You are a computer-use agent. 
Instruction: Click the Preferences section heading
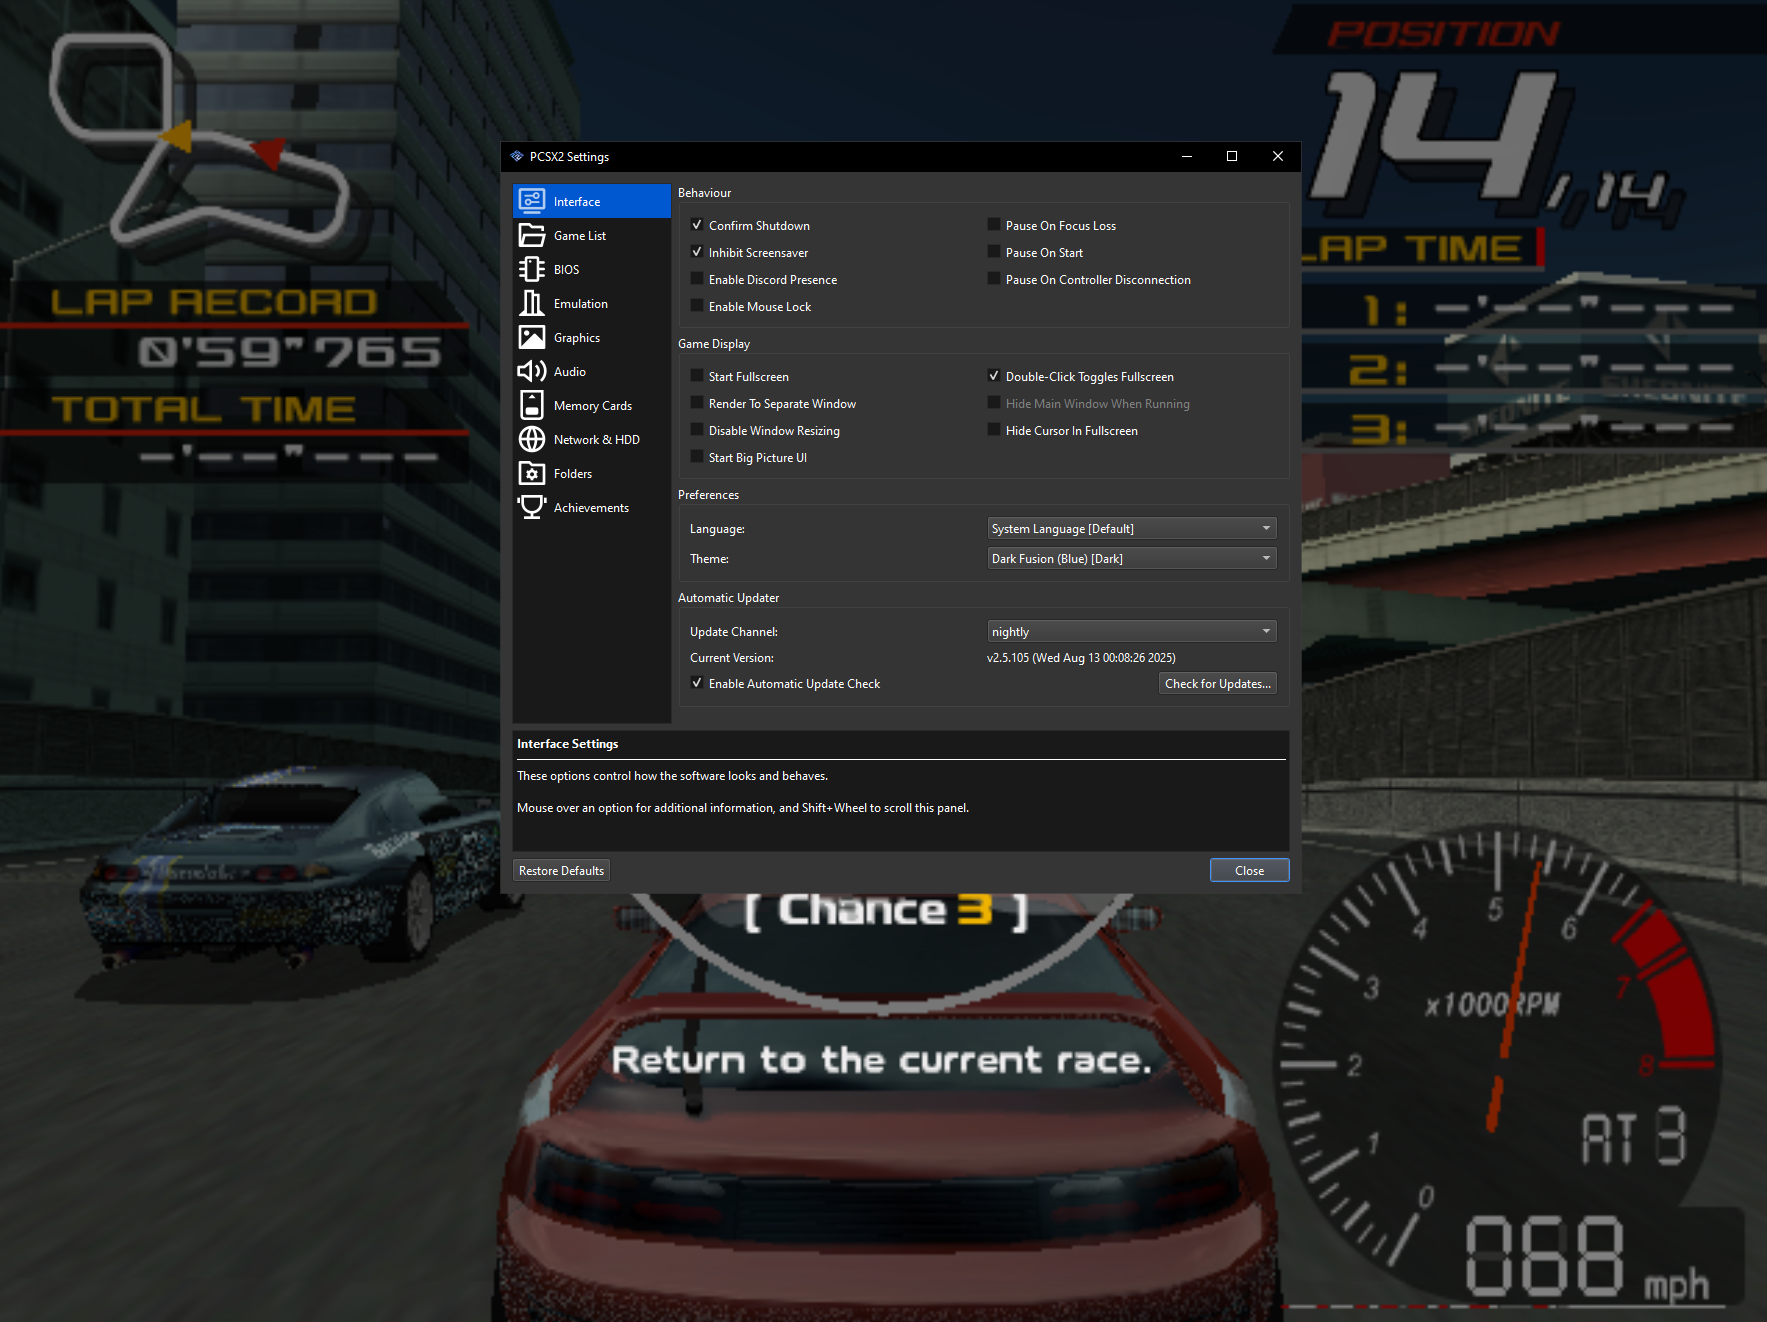pos(708,495)
